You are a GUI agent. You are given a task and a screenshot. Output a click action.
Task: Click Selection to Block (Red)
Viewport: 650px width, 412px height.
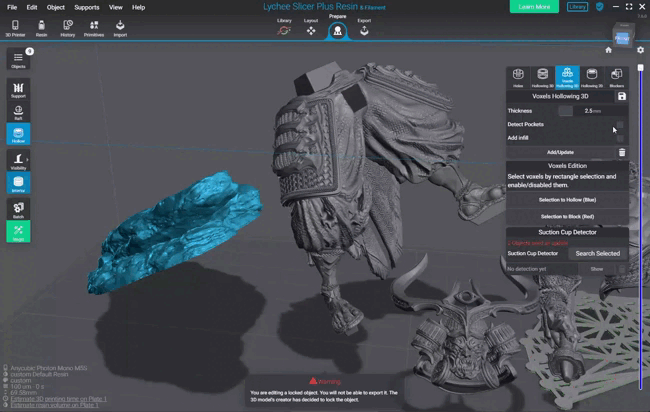click(x=567, y=216)
